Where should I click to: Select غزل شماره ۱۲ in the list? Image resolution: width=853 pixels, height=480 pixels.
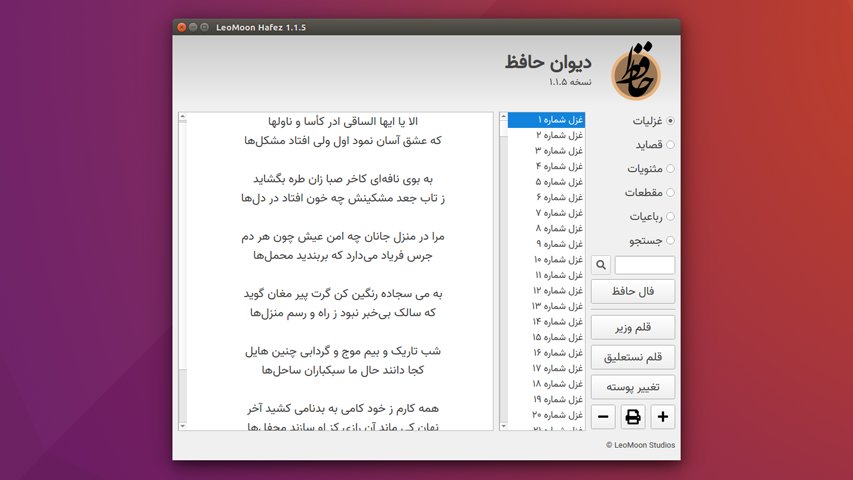tap(546, 291)
